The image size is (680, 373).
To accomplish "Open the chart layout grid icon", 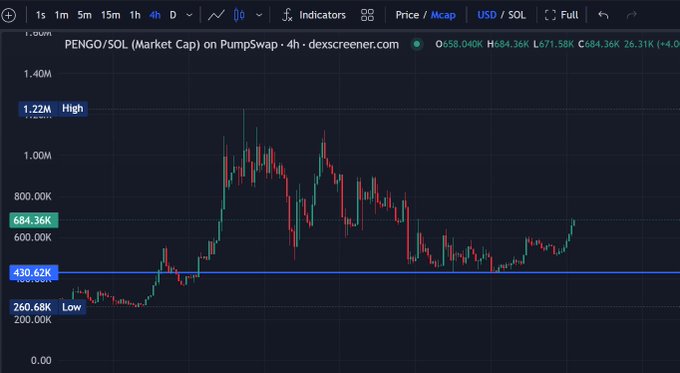I will [x=367, y=15].
